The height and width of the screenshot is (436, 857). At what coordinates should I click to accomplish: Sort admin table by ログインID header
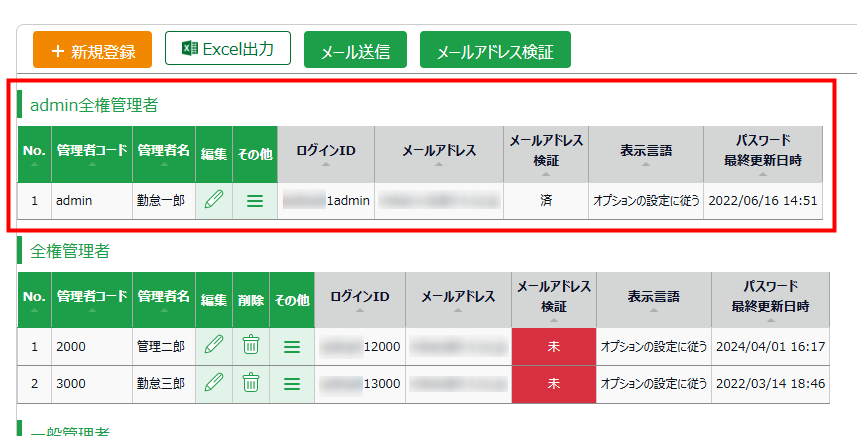click(x=326, y=153)
